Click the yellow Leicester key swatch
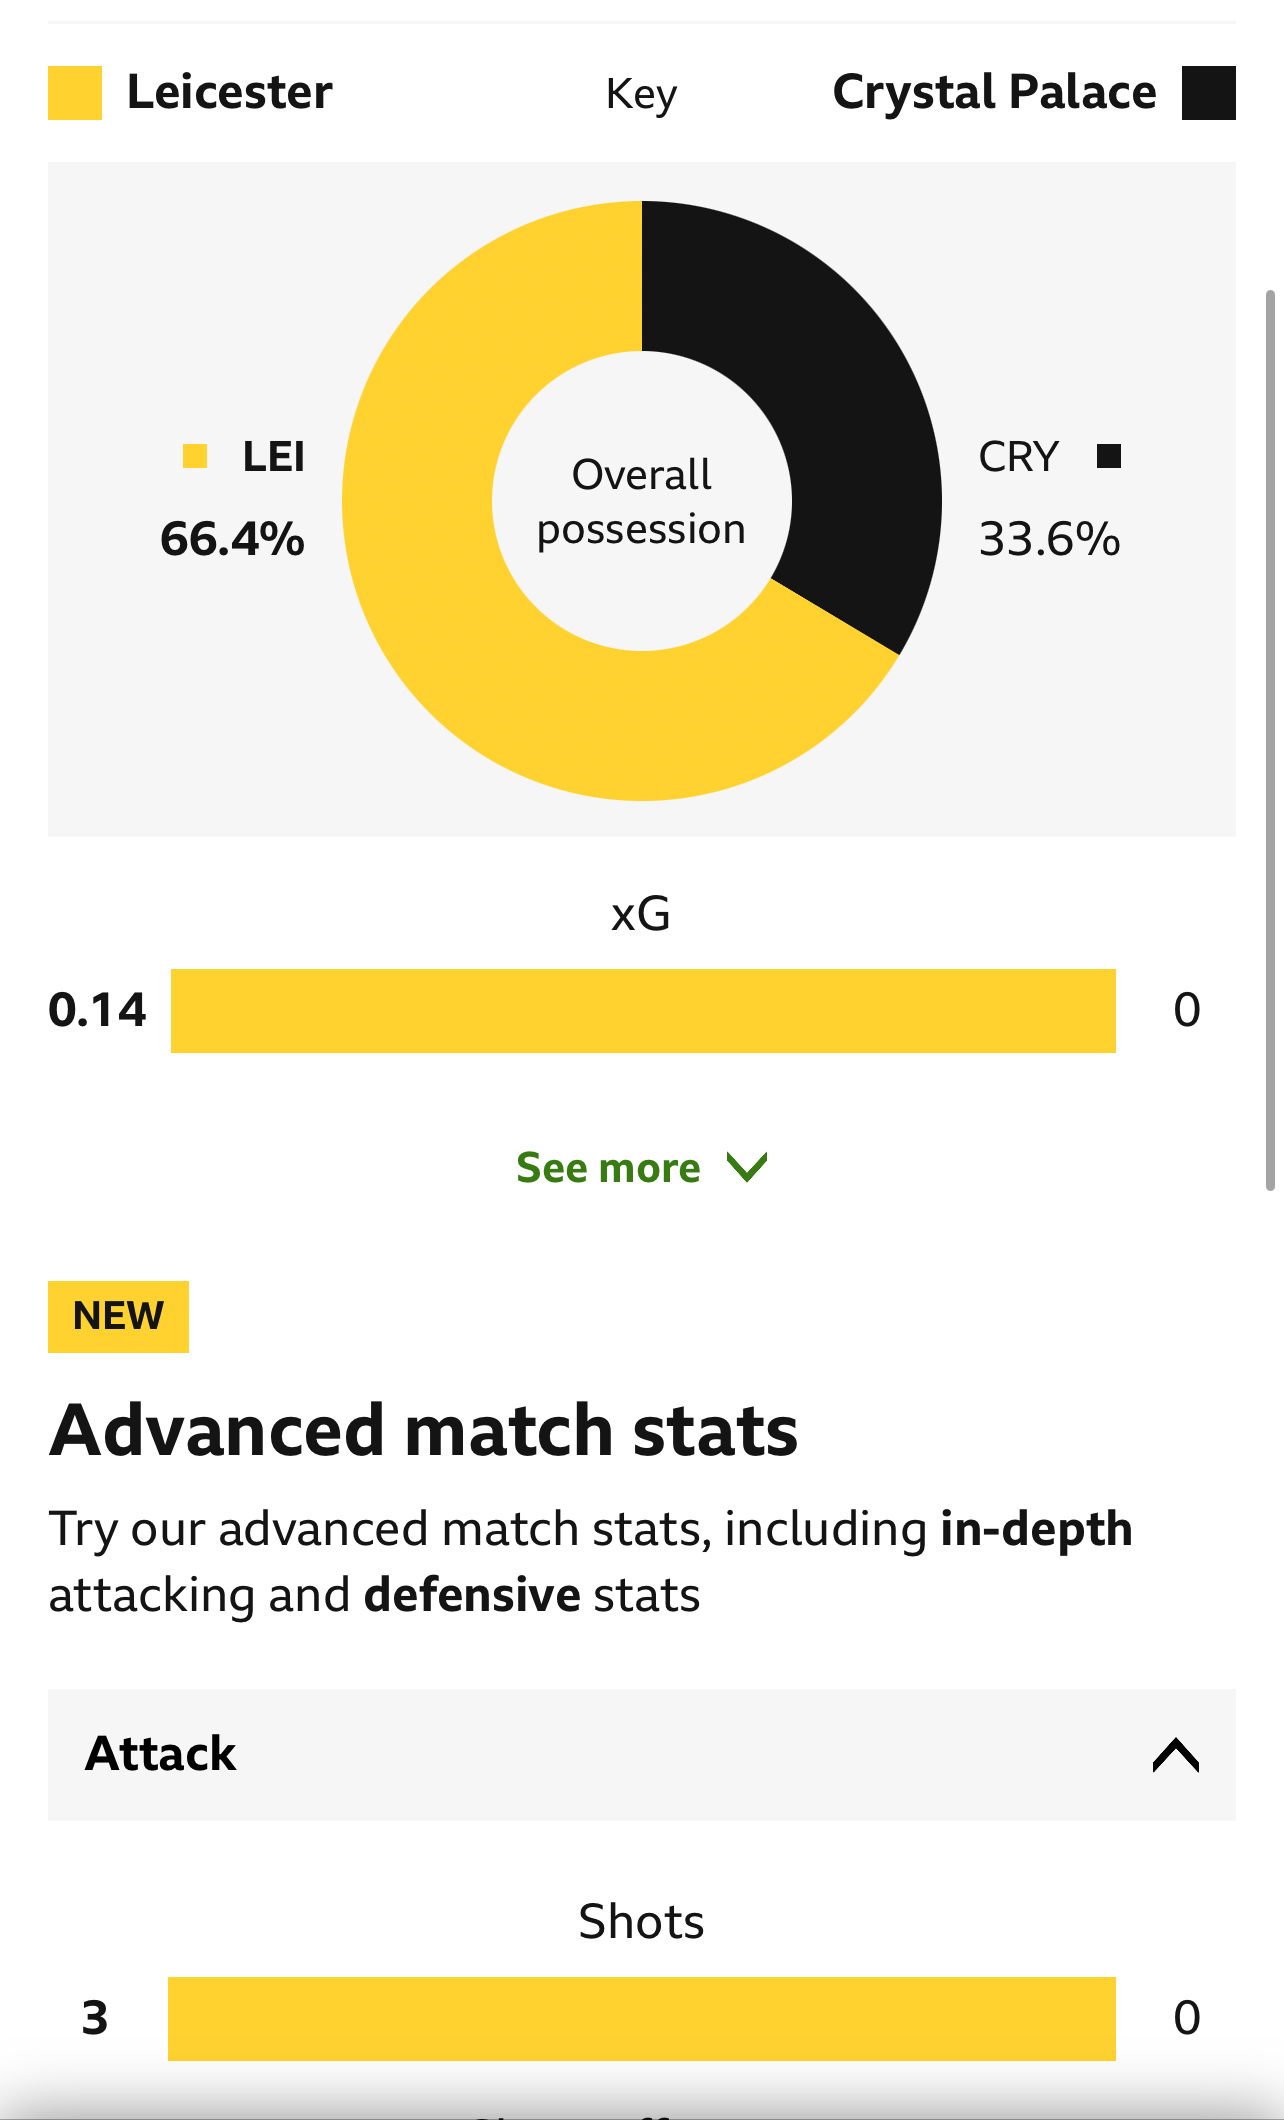This screenshot has height=2120, width=1284. 75,93
